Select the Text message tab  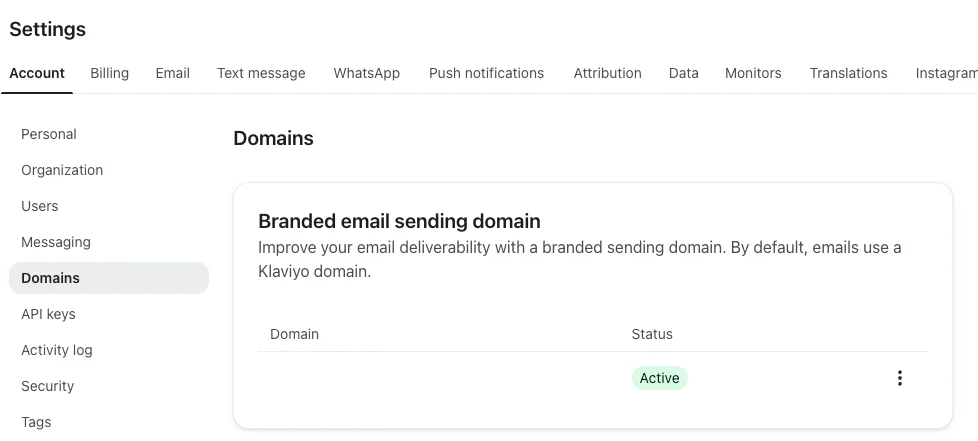pos(261,73)
